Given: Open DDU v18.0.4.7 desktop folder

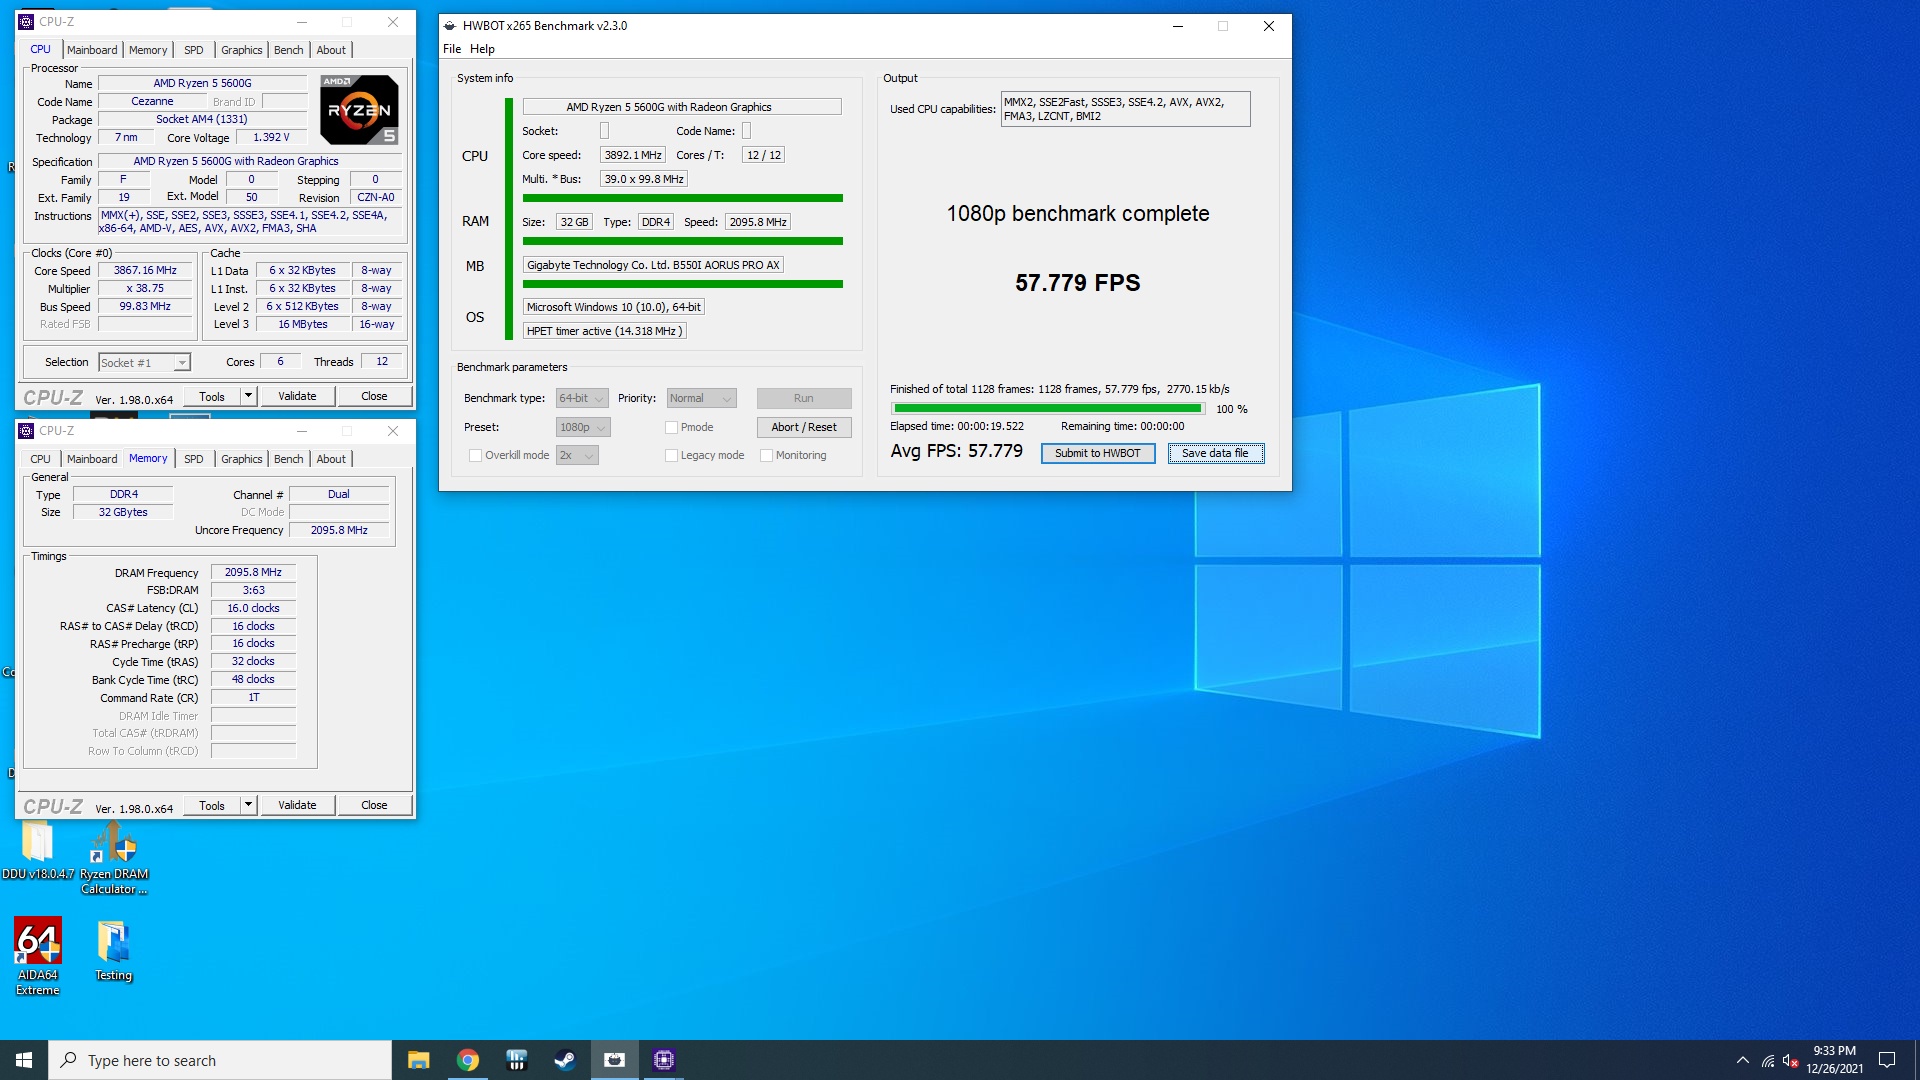Looking at the screenshot, I should pos(38,850).
